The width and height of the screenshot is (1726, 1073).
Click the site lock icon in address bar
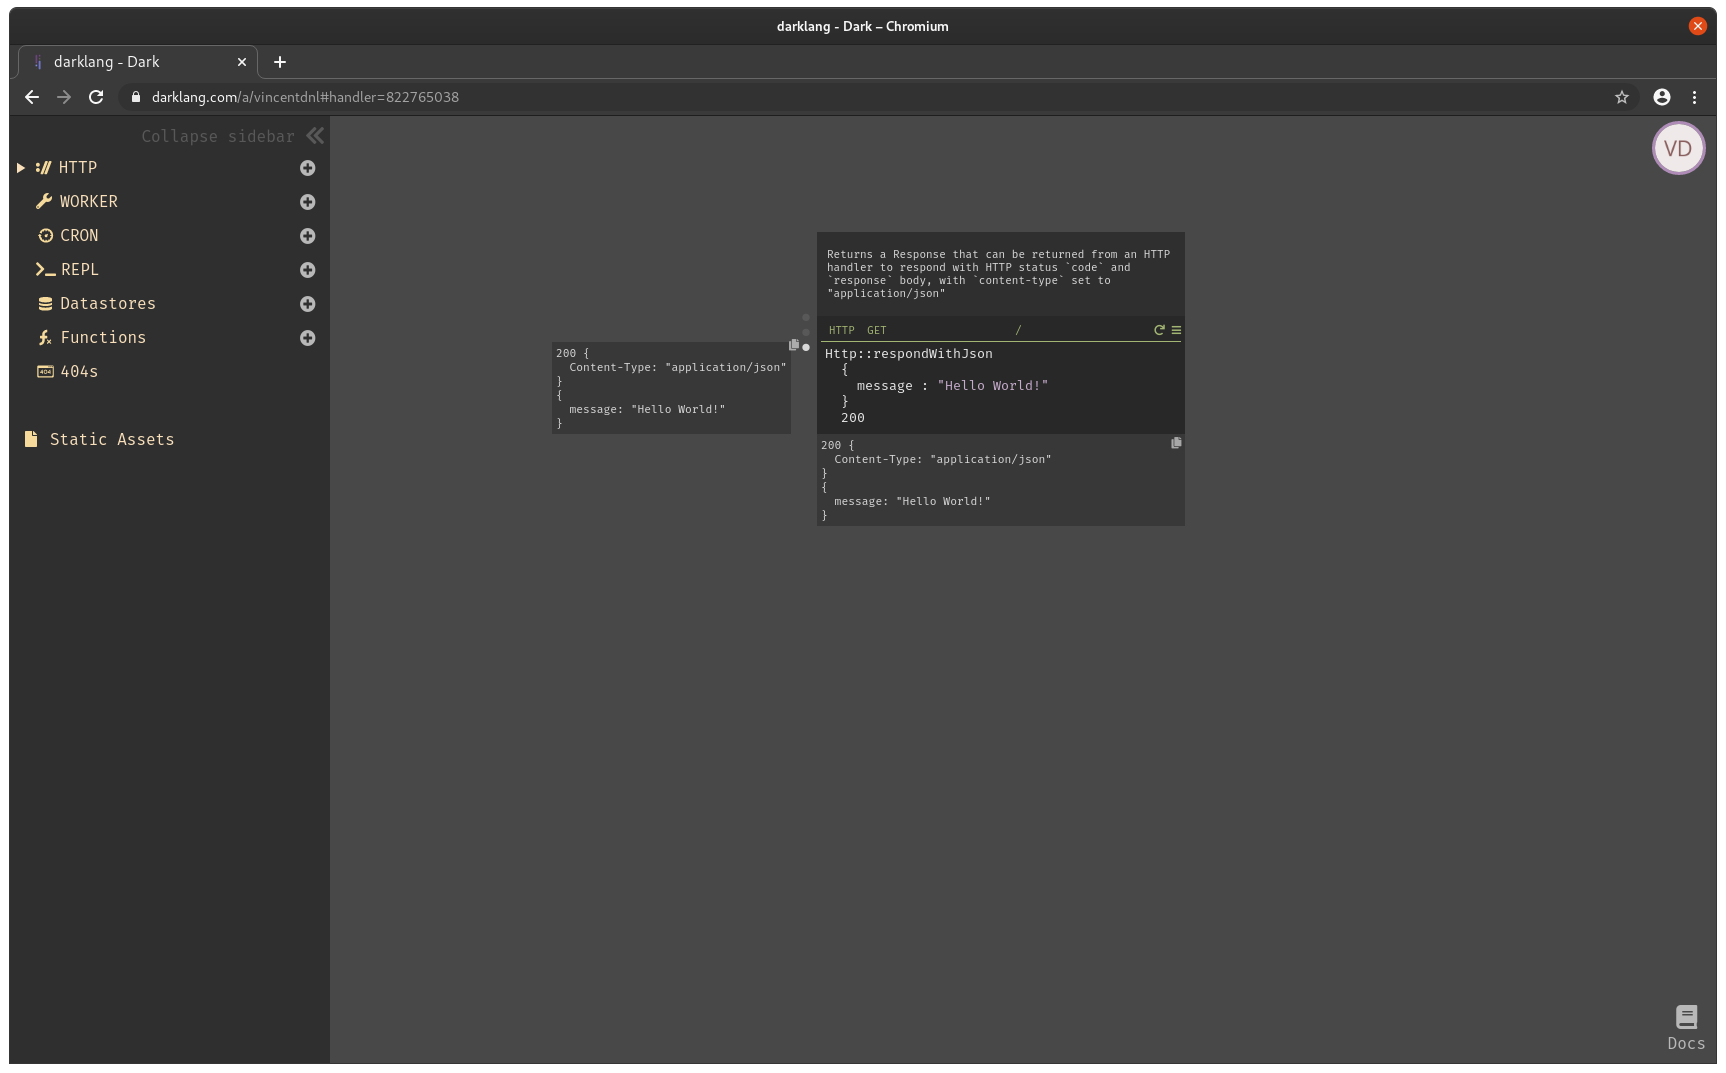tap(136, 97)
